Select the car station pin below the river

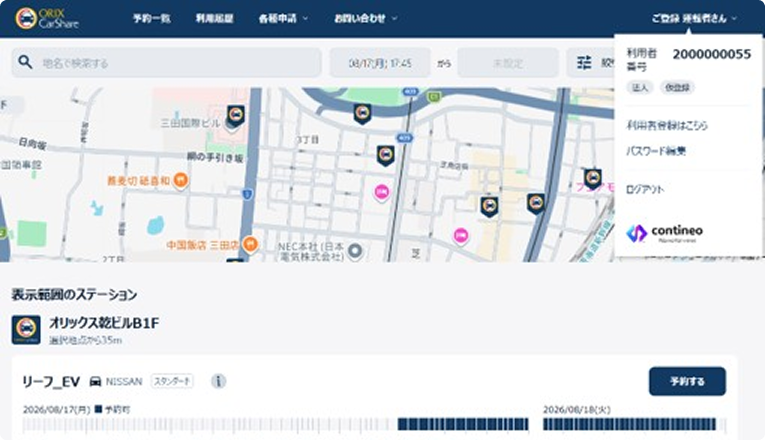click(x=362, y=114)
